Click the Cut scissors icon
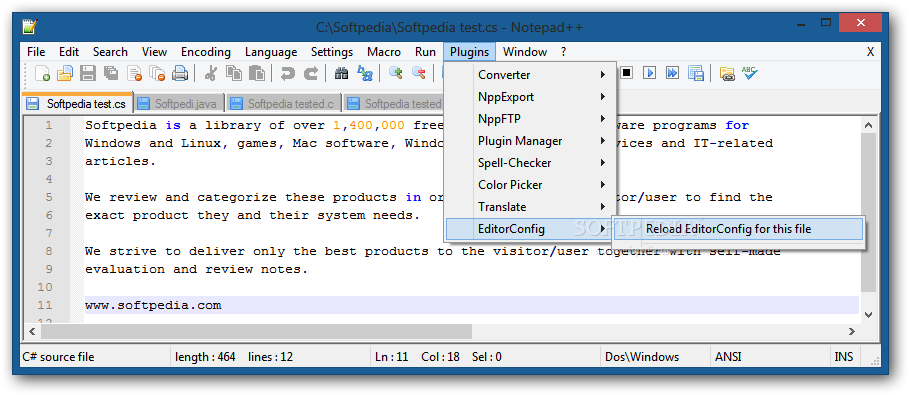Image resolution: width=909 pixels, height=395 pixels. pos(211,73)
